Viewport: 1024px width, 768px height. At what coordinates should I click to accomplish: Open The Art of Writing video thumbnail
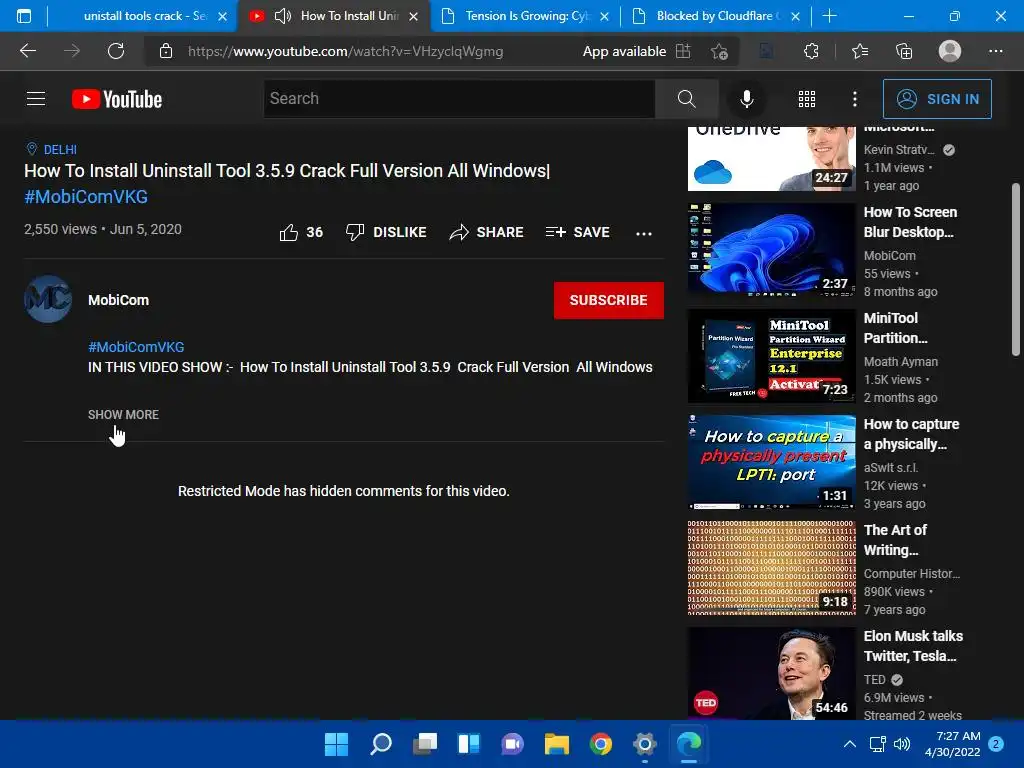(x=771, y=568)
